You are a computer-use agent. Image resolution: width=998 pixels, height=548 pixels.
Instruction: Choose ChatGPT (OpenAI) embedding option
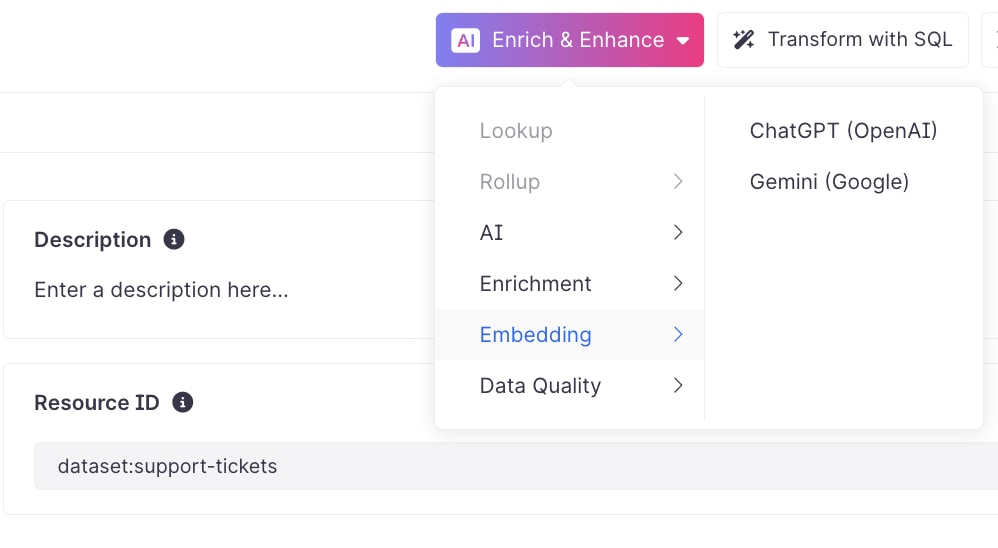(x=843, y=131)
